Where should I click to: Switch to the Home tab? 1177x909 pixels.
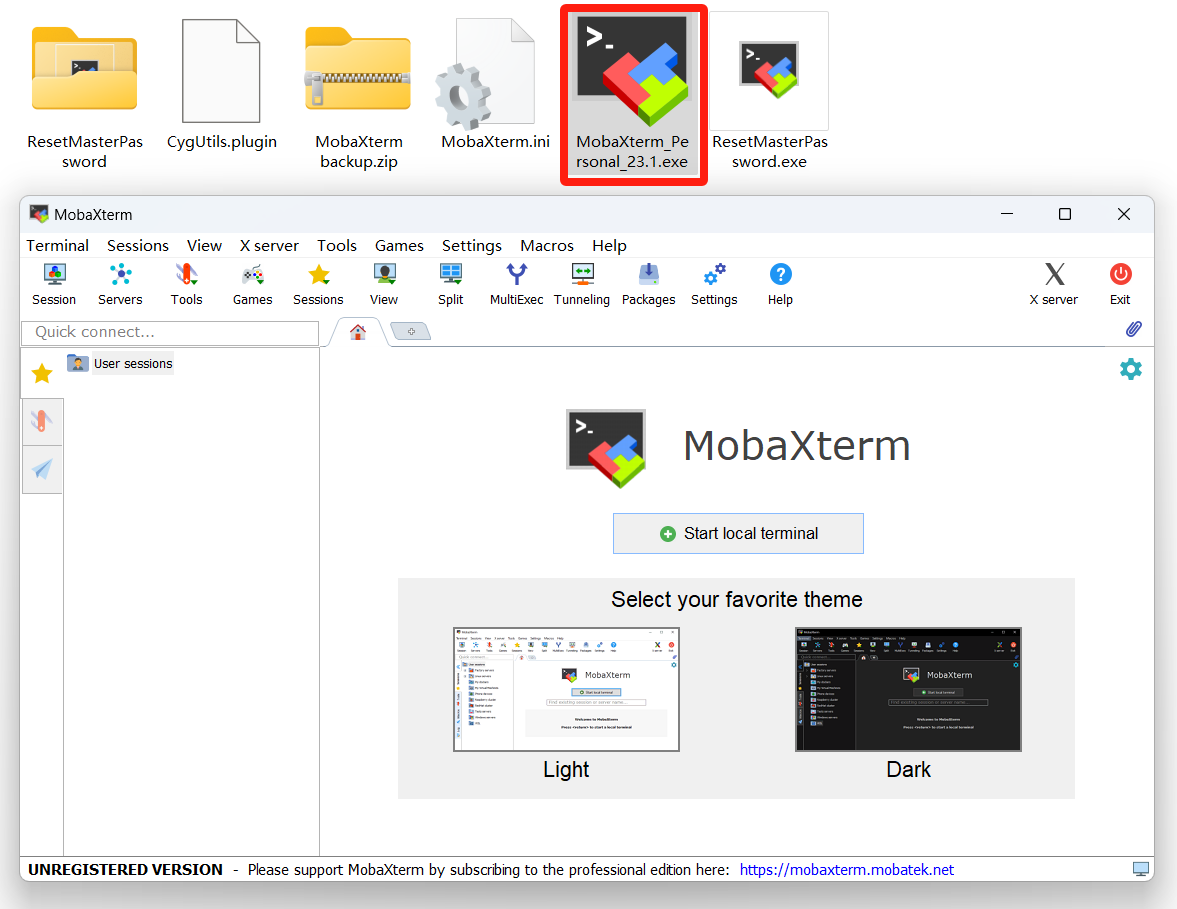tap(357, 332)
